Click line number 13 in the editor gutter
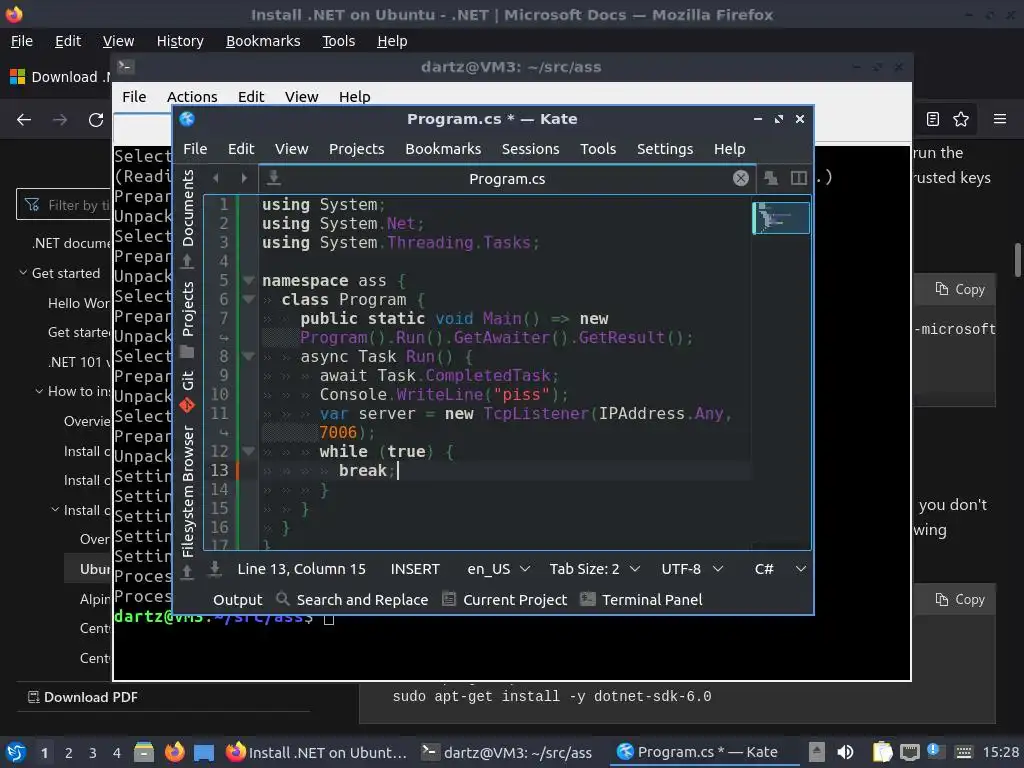The image size is (1024, 768). [219, 470]
